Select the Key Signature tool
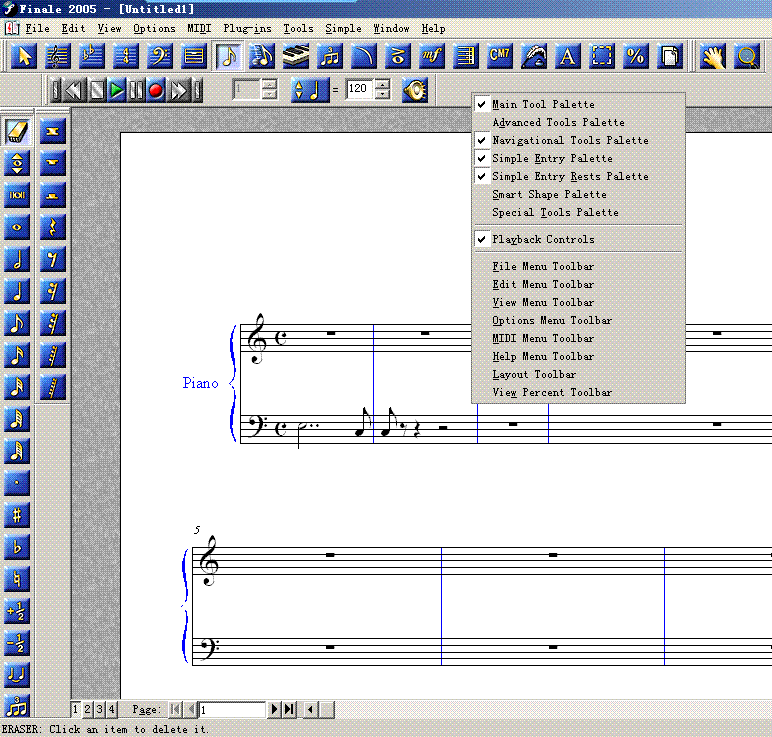Image resolution: width=772 pixels, height=737 pixels. (x=92, y=56)
